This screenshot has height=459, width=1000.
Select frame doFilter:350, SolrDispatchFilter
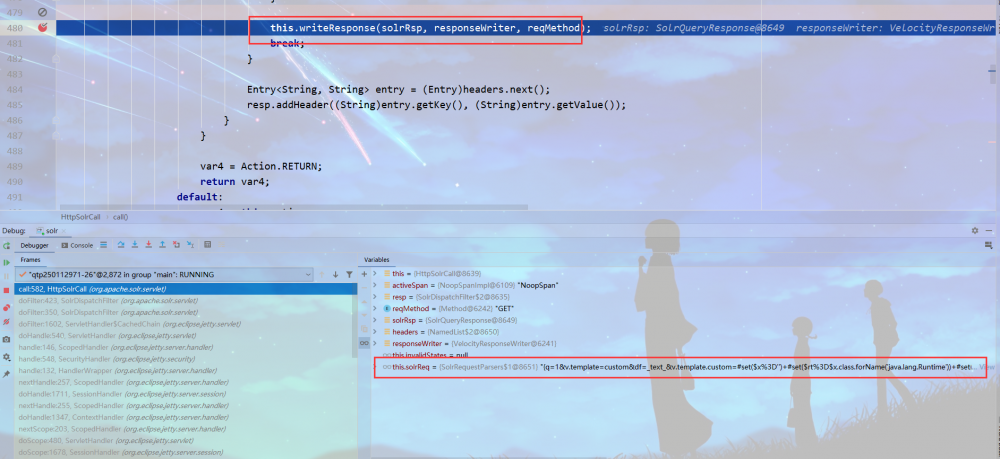pos(186,312)
